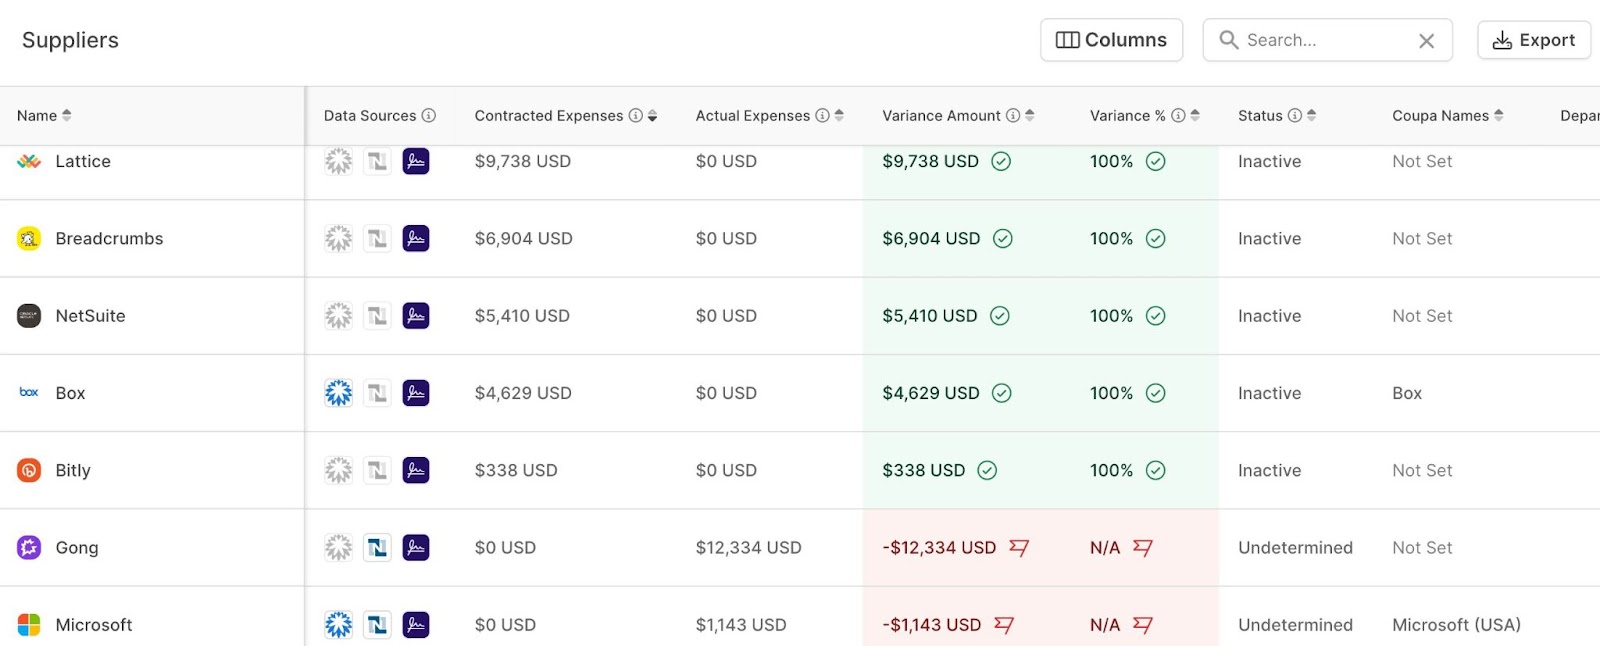Select $4,629 USD variance amount cell
1600x646 pixels.
[931, 393]
